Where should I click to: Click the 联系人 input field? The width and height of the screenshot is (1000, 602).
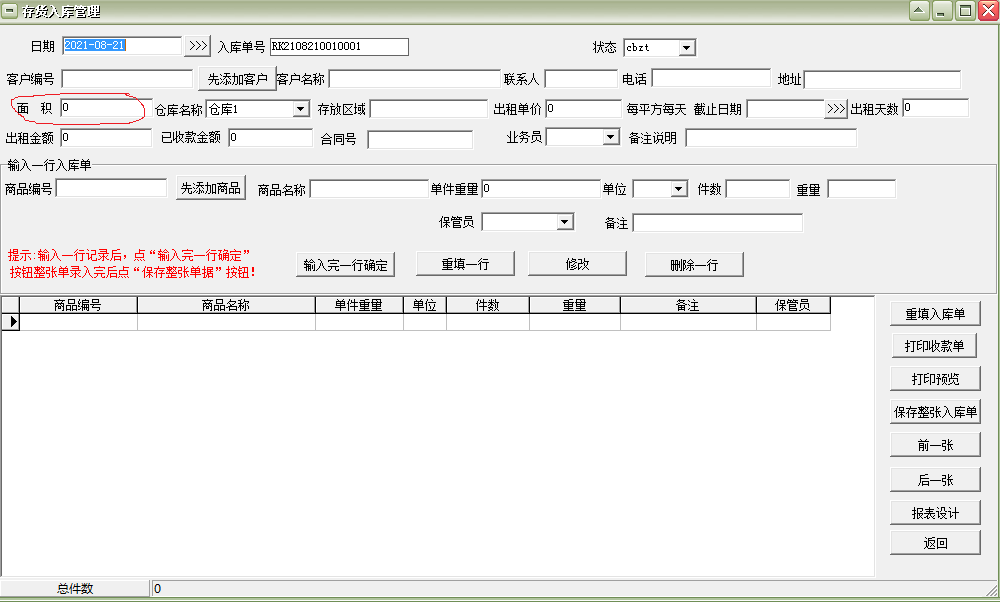coord(581,79)
